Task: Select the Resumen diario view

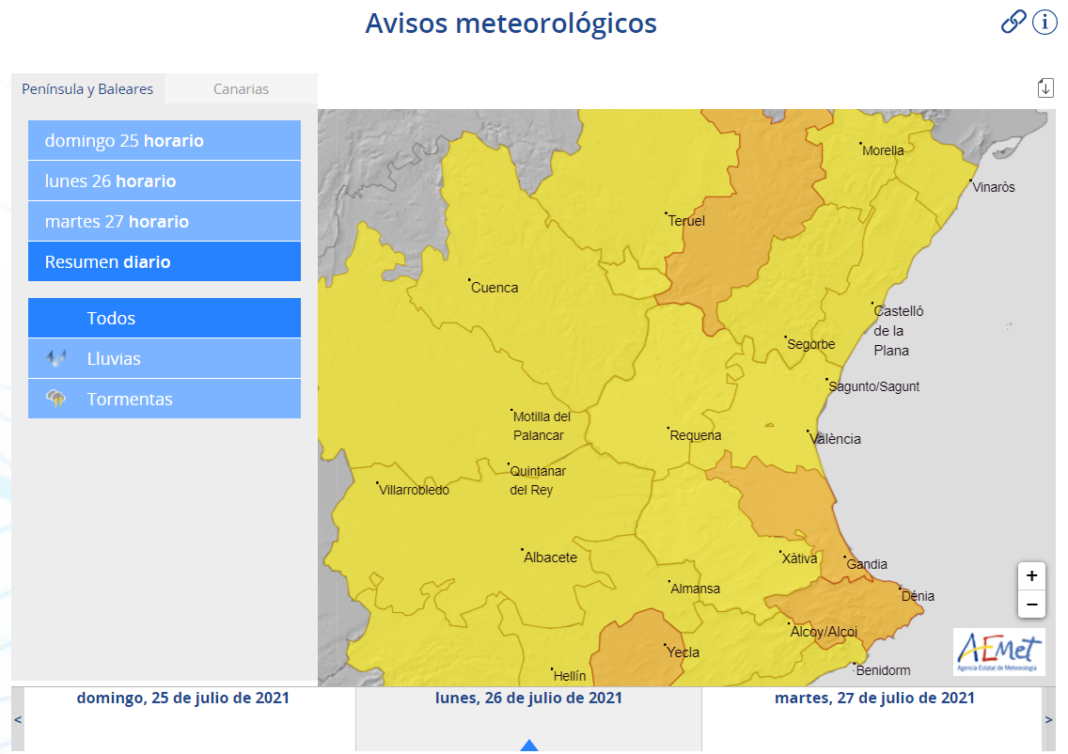Action: click(x=164, y=262)
